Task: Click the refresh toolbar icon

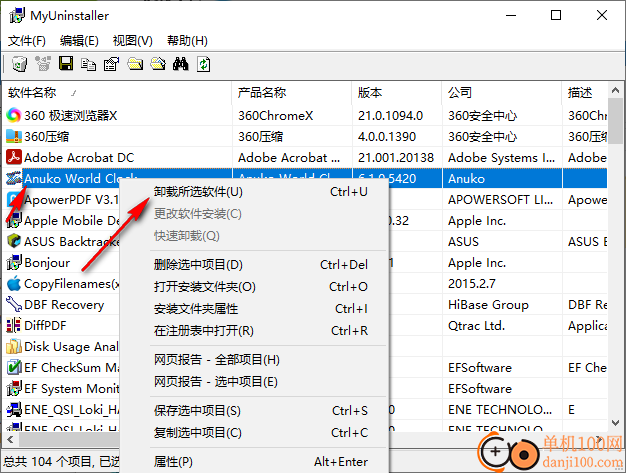Action: (x=204, y=64)
